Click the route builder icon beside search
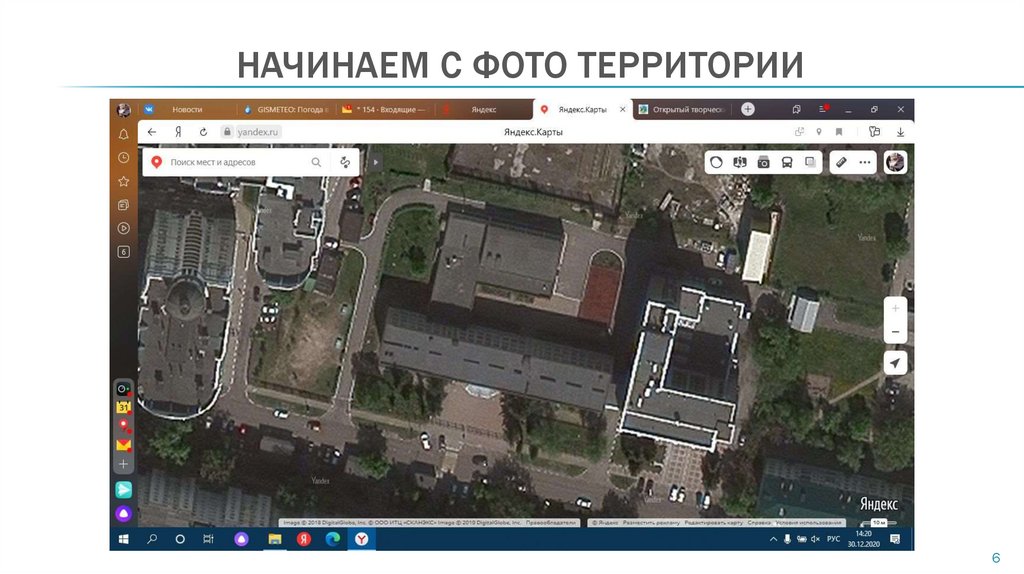Screen dimensions: 1024x574 click(x=345, y=162)
